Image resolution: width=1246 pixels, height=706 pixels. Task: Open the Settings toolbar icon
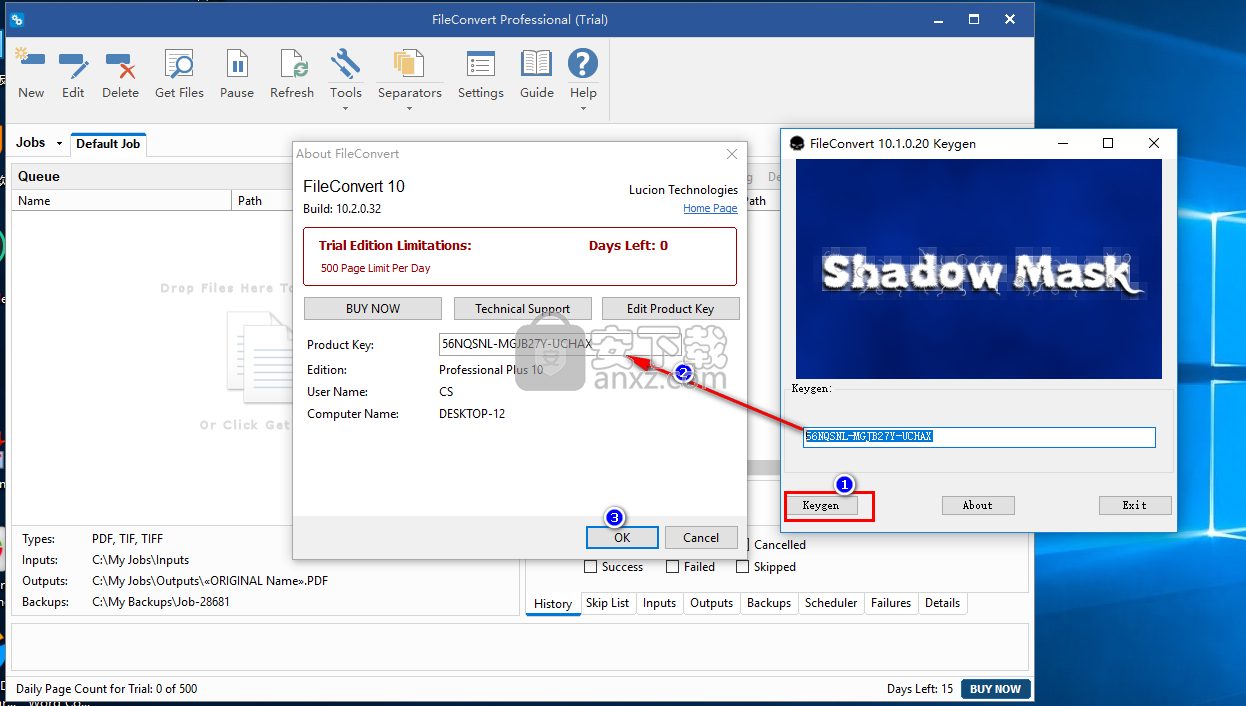click(x=481, y=65)
